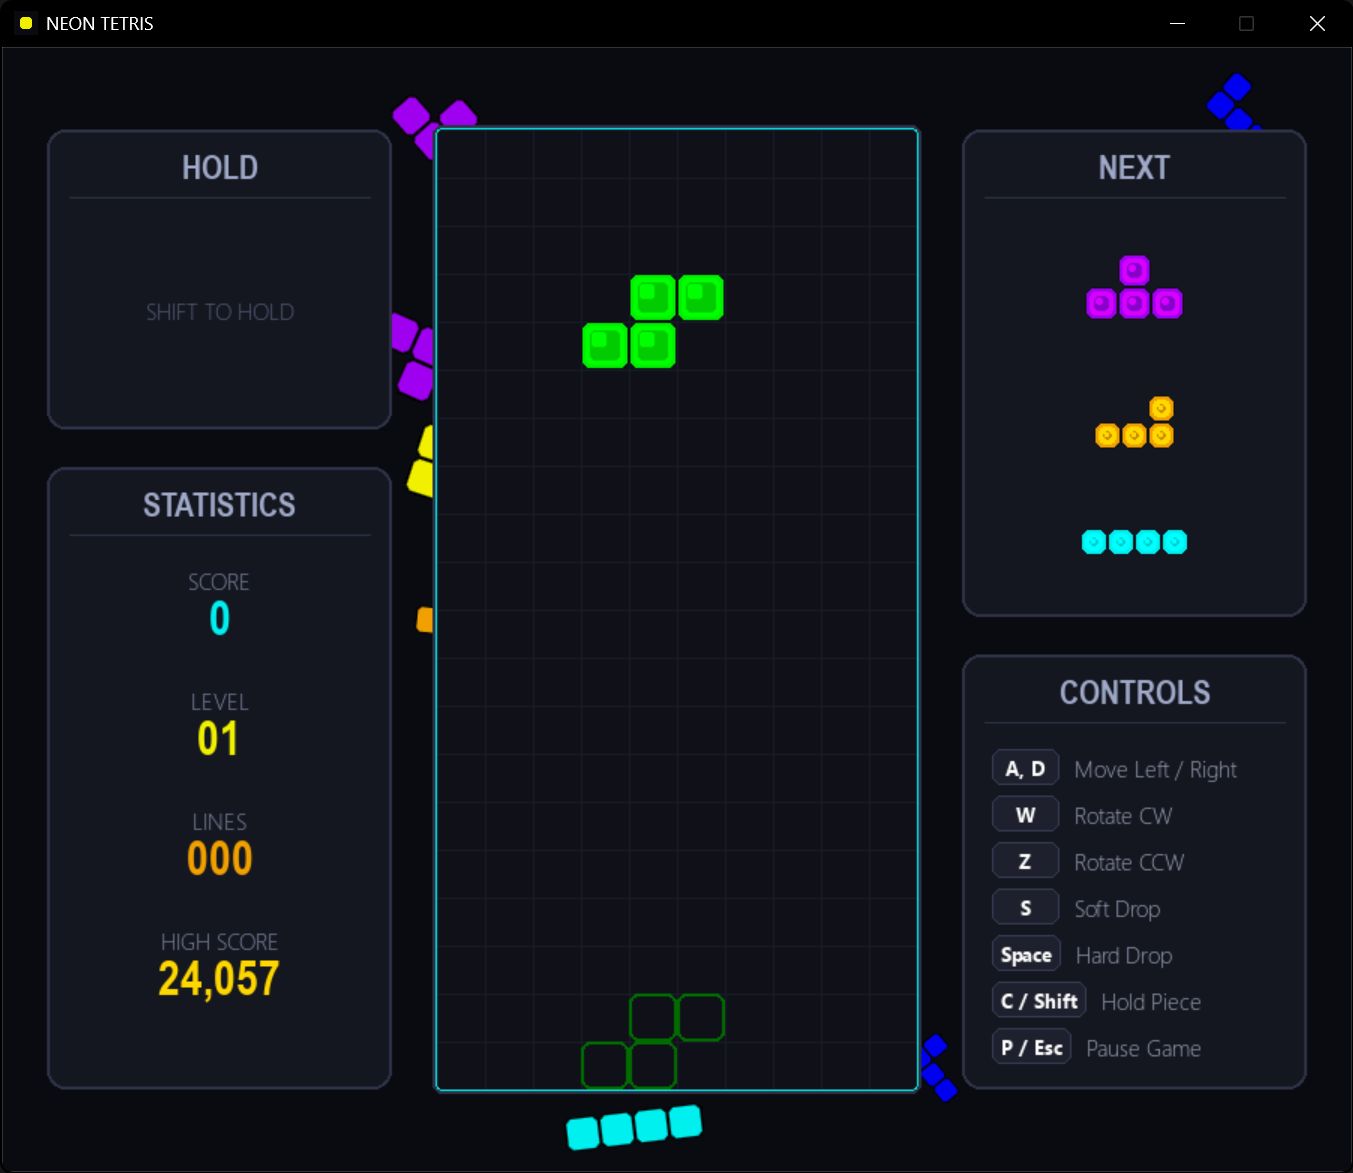Click the C / Shift key badge
Screen dimensions: 1353x1173
coord(1039,1001)
